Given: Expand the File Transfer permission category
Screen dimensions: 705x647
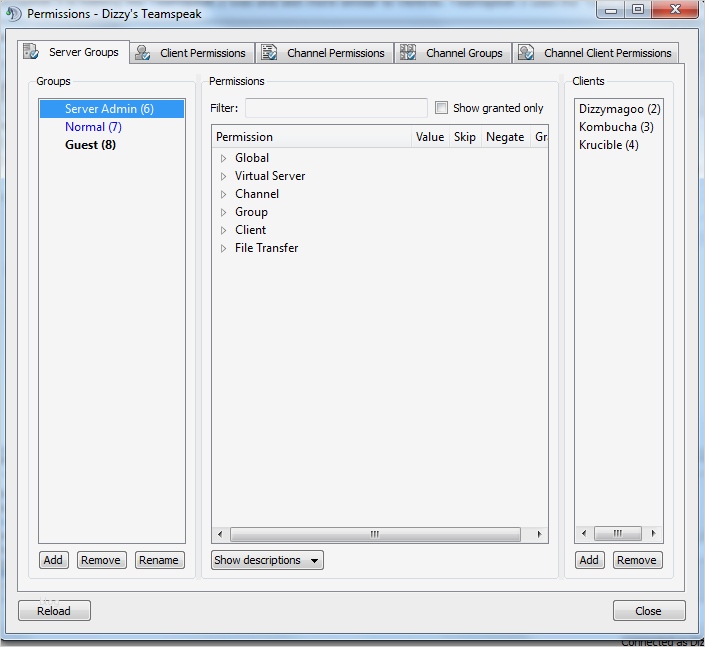Looking at the screenshot, I should (x=223, y=248).
